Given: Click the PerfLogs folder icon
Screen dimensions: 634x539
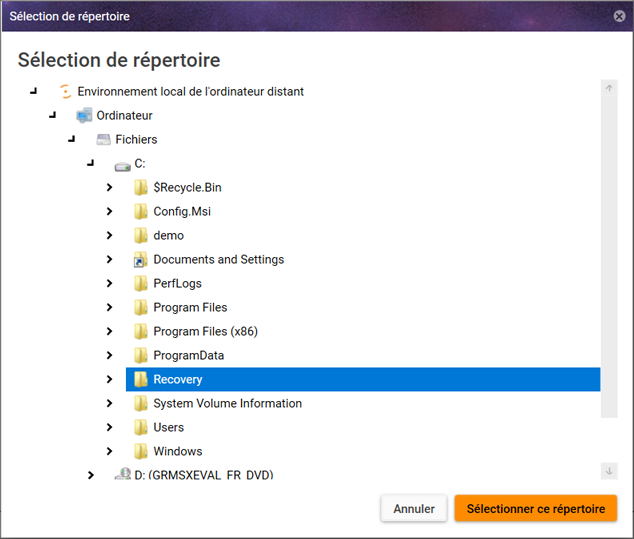Looking at the screenshot, I should (141, 283).
